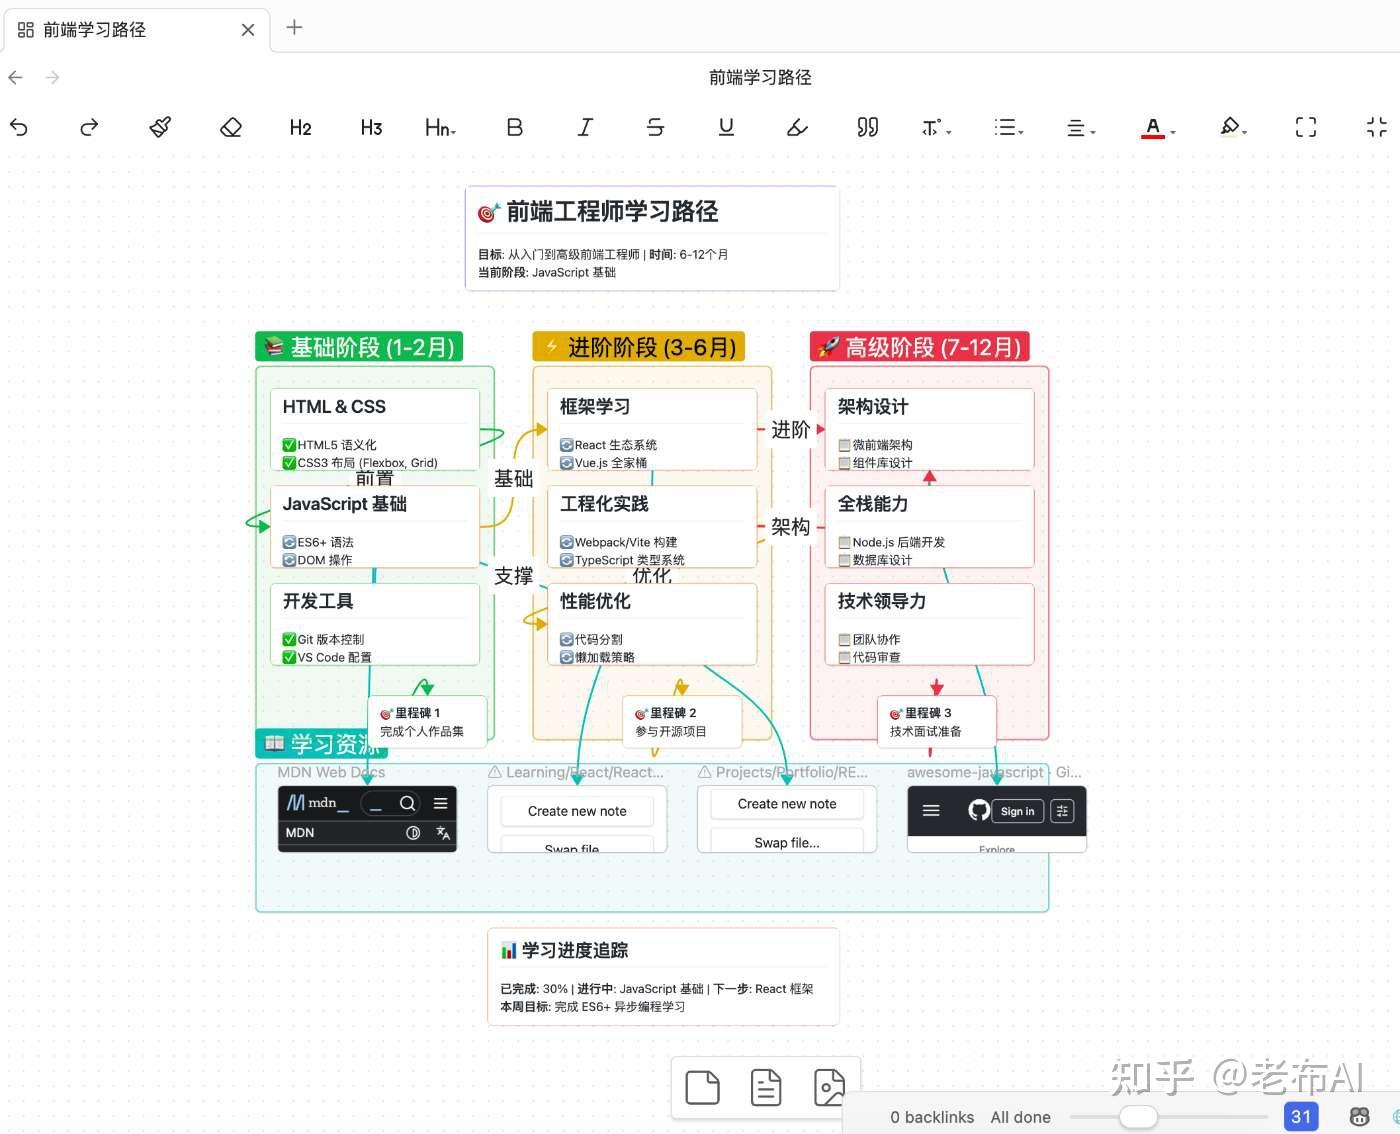Open a new tab with plus button
The image size is (1400, 1134).
click(294, 28)
